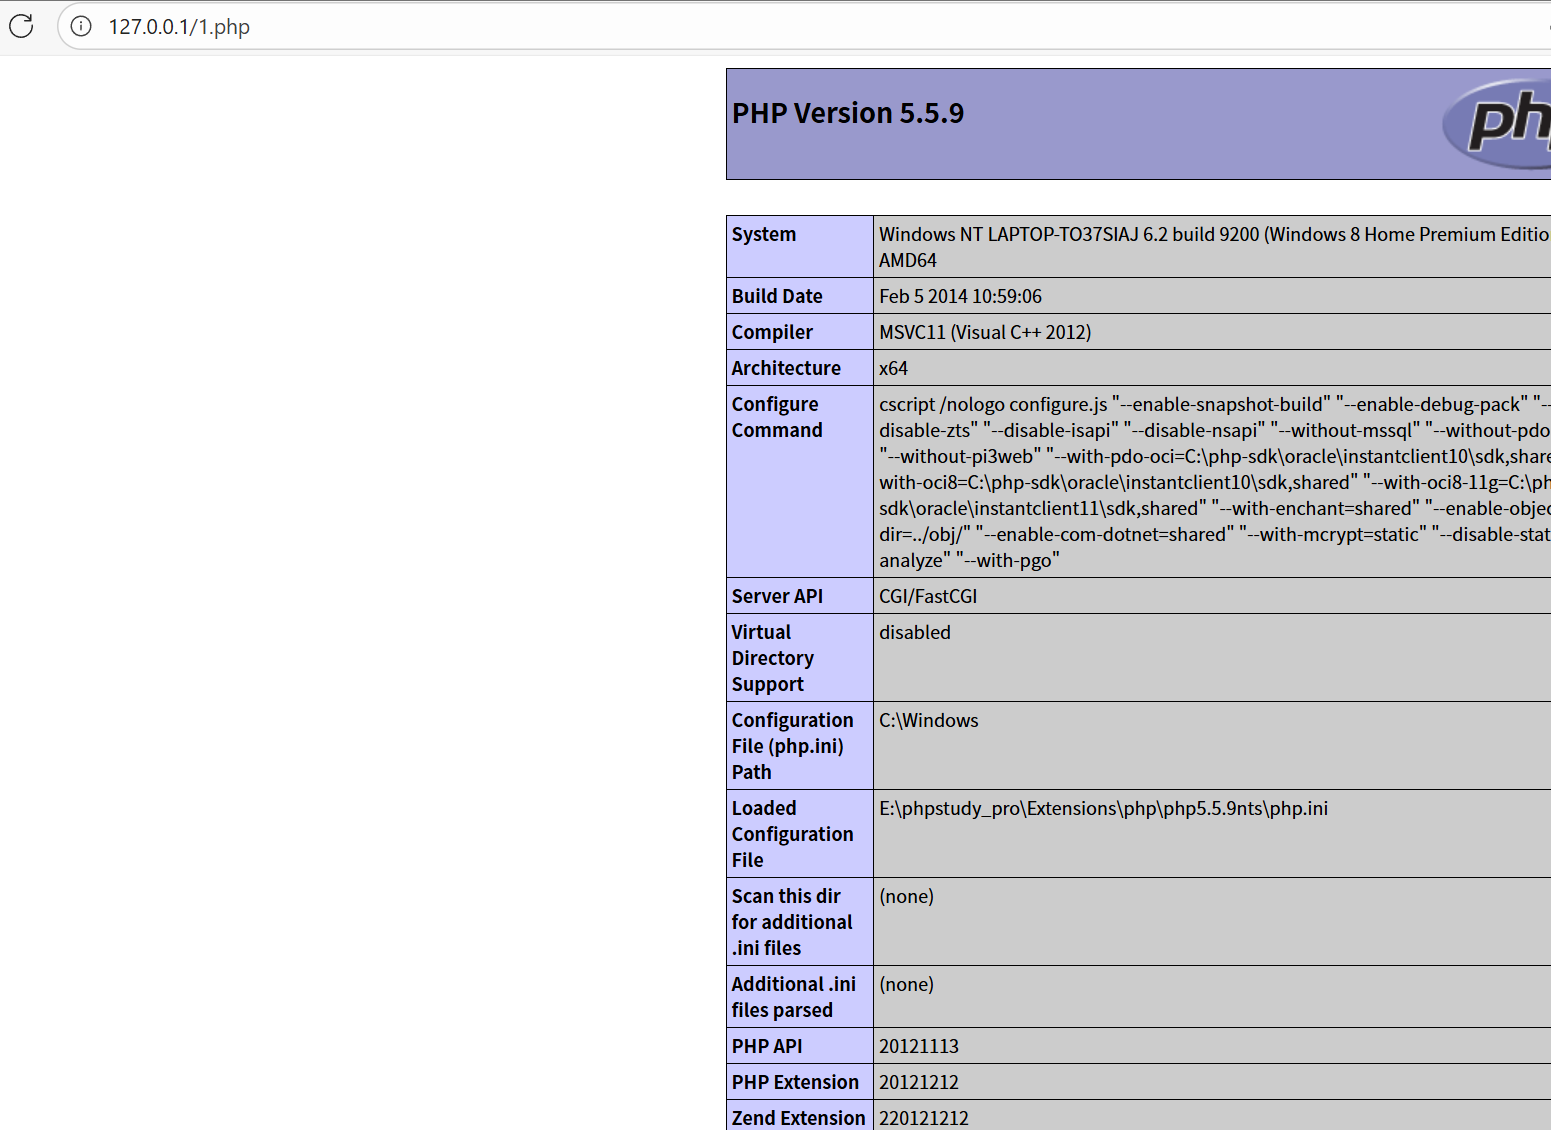Screen dimensions: 1551x1130
Task: Select the 'Build Date' row label
Action: [777, 296]
